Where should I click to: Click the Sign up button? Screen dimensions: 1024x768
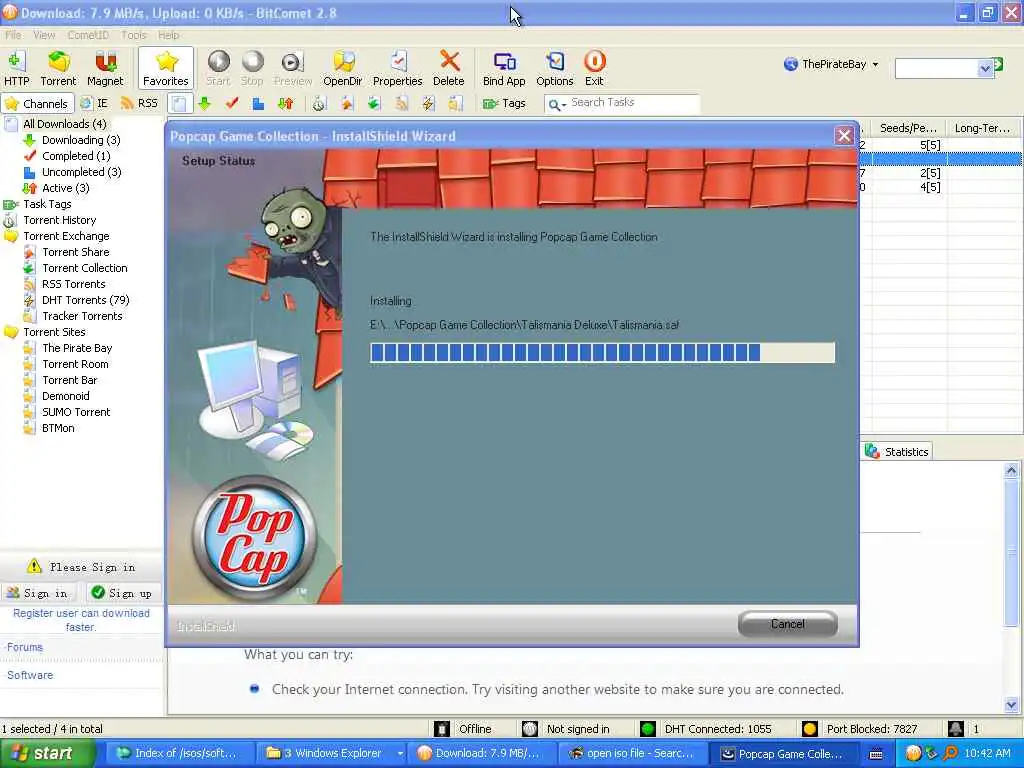click(123, 593)
